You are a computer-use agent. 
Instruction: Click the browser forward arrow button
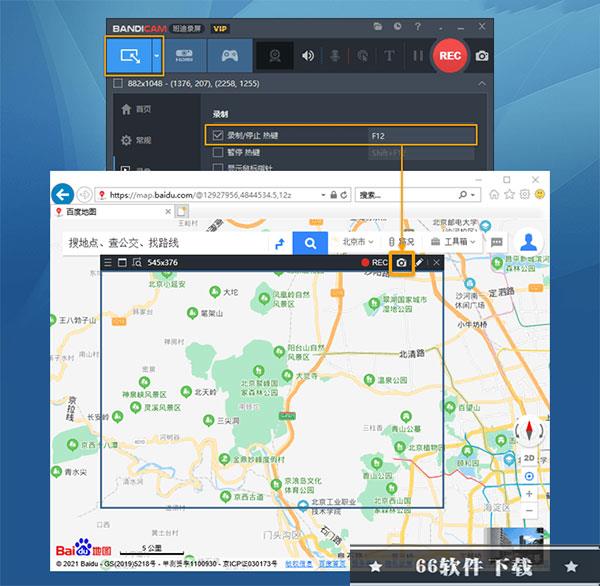coord(85,195)
